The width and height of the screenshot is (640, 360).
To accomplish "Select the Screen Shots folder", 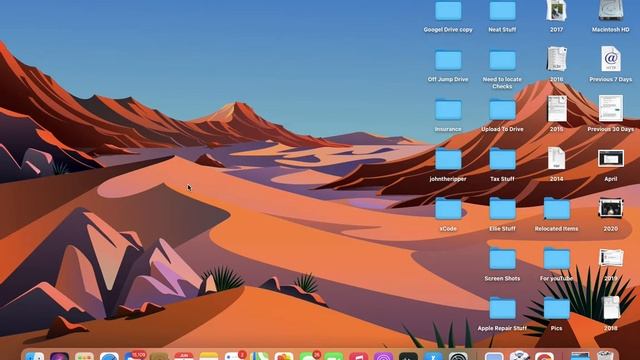I will (x=502, y=259).
